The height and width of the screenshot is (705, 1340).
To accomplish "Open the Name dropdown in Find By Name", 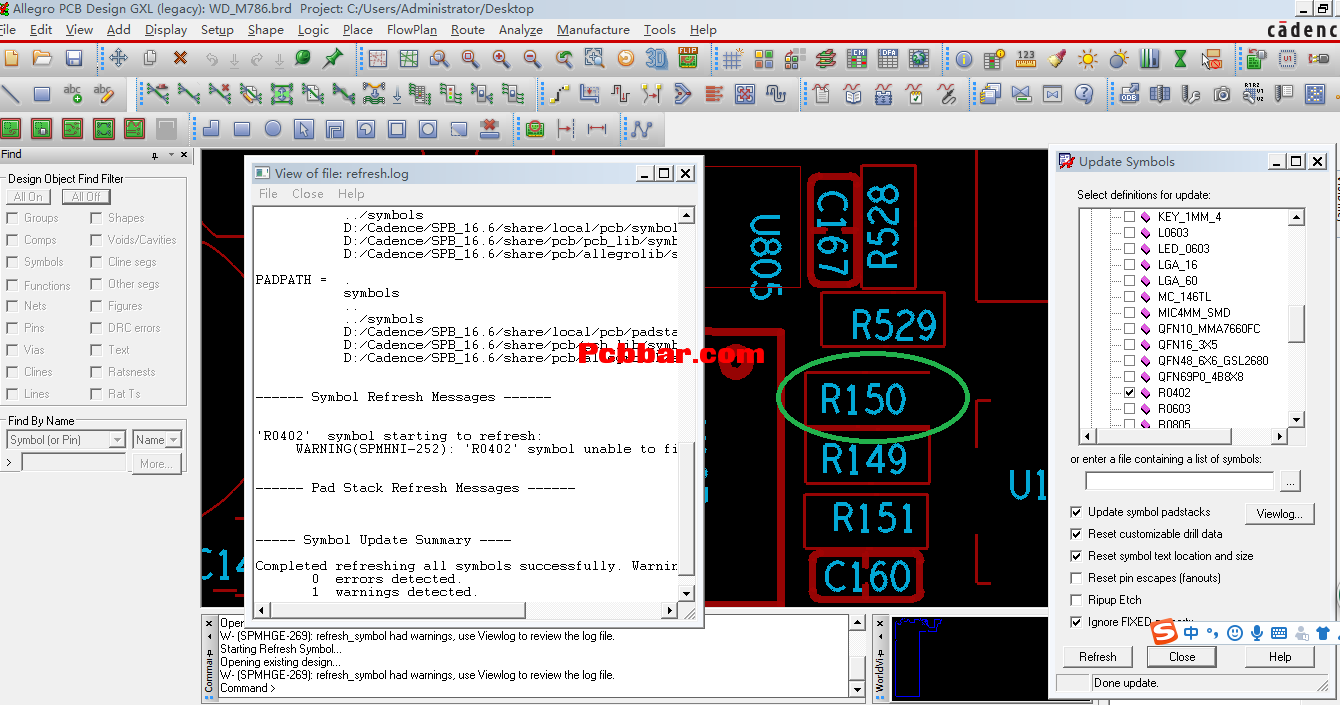I will point(158,440).
